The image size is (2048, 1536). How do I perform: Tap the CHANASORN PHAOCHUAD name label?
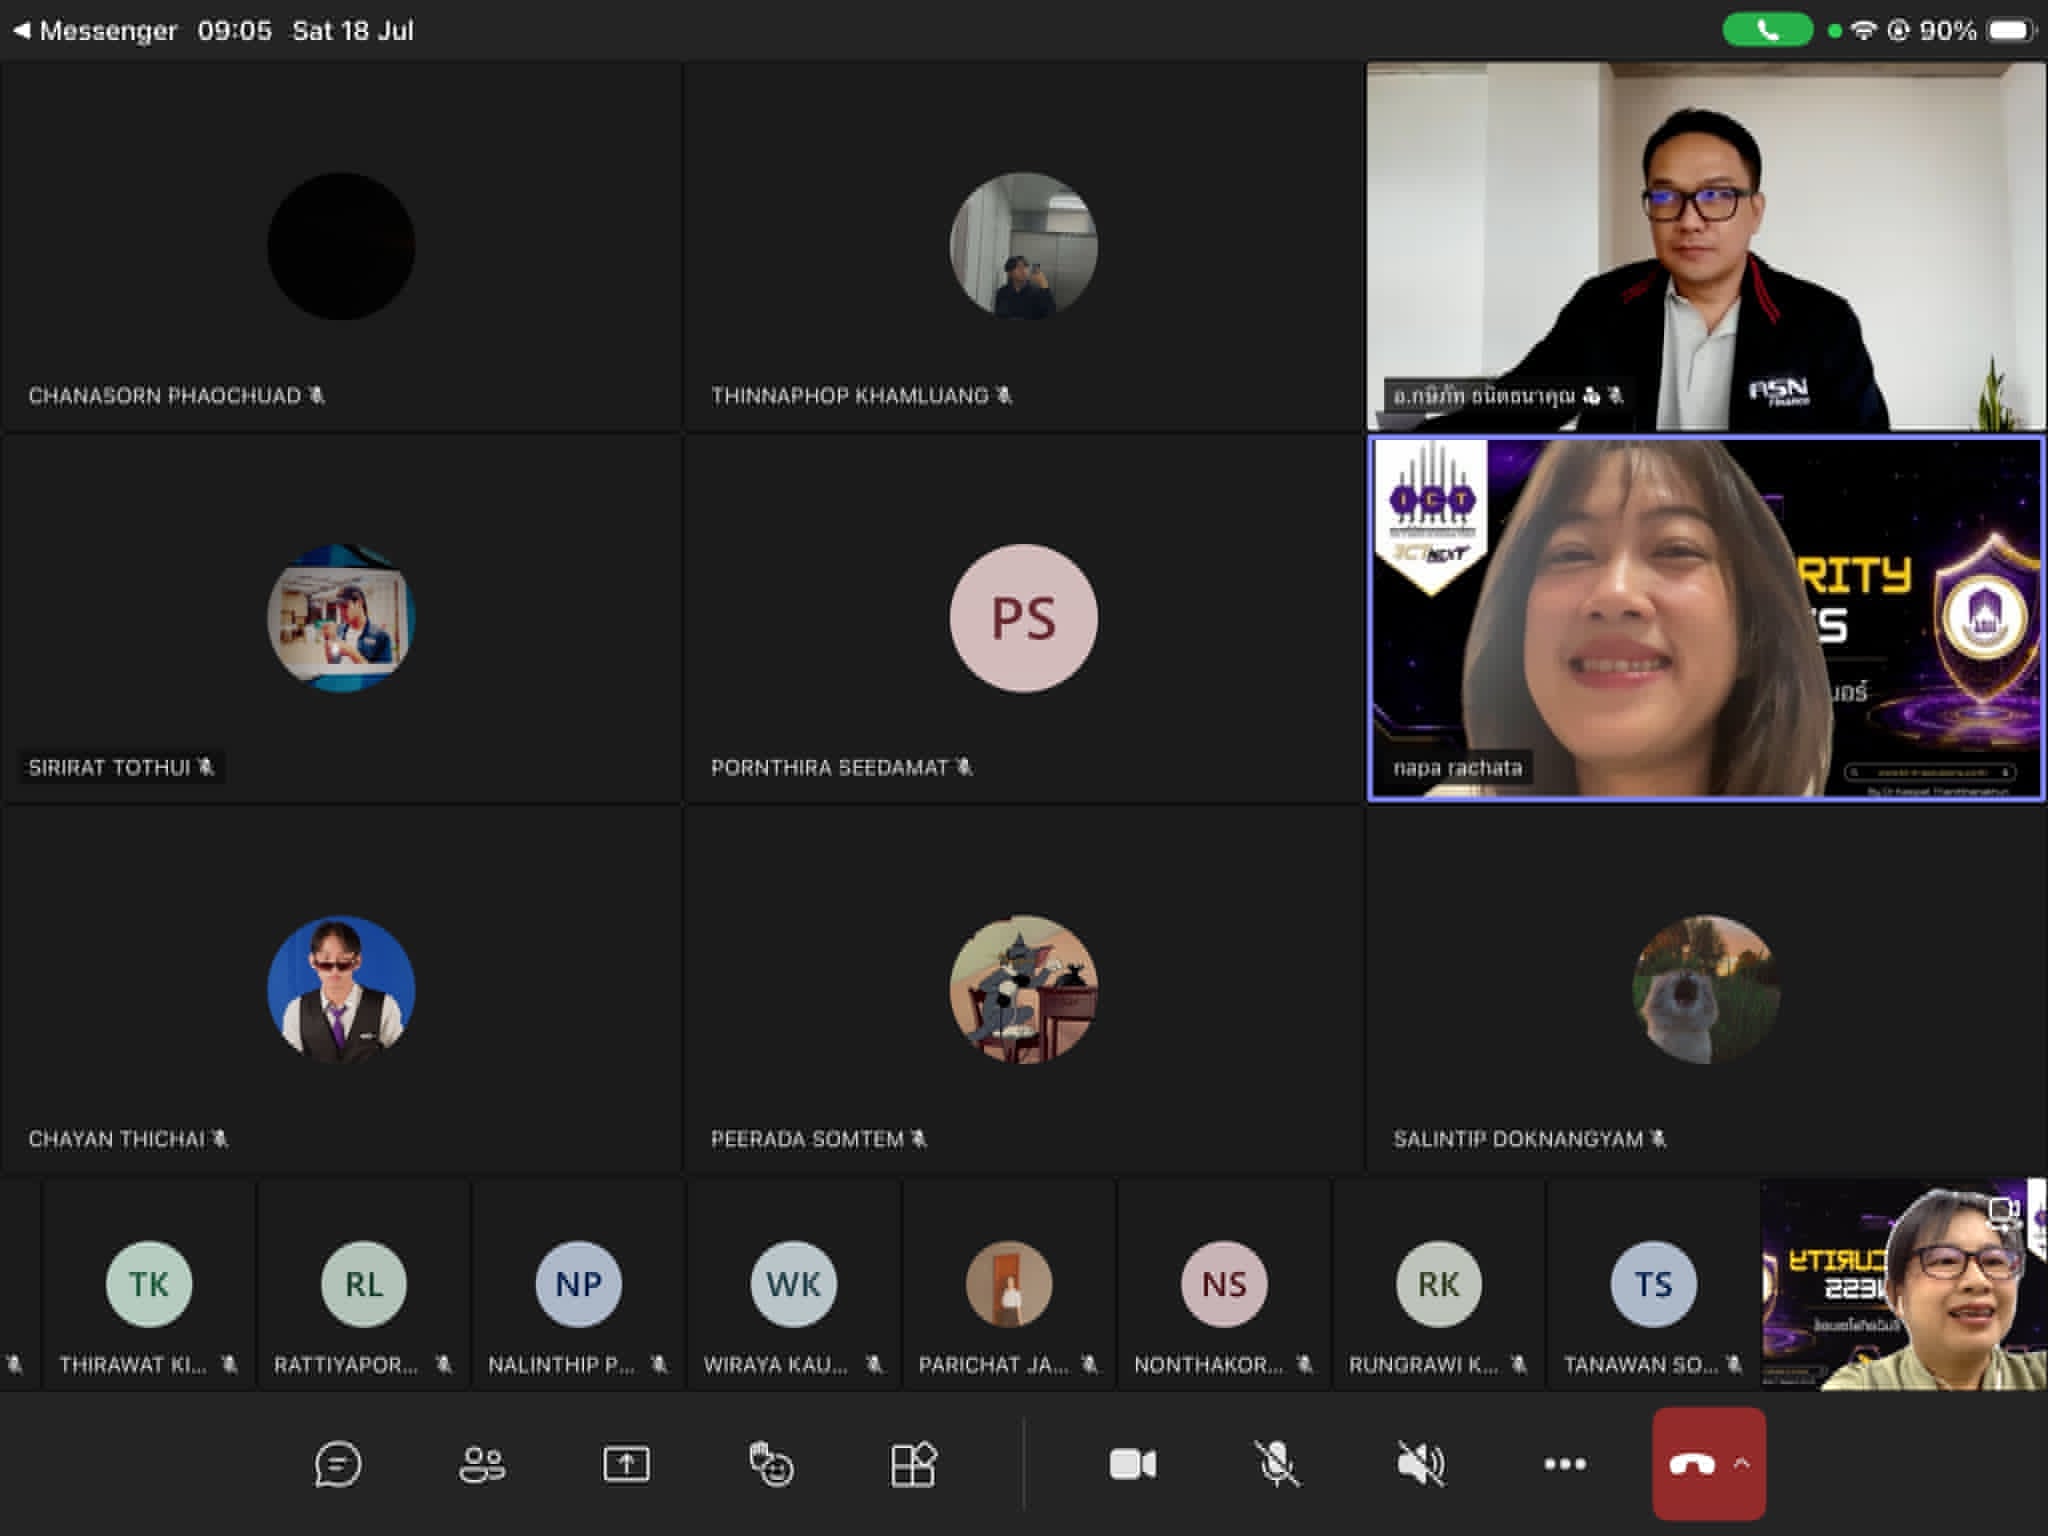click(x=164, y=396)
